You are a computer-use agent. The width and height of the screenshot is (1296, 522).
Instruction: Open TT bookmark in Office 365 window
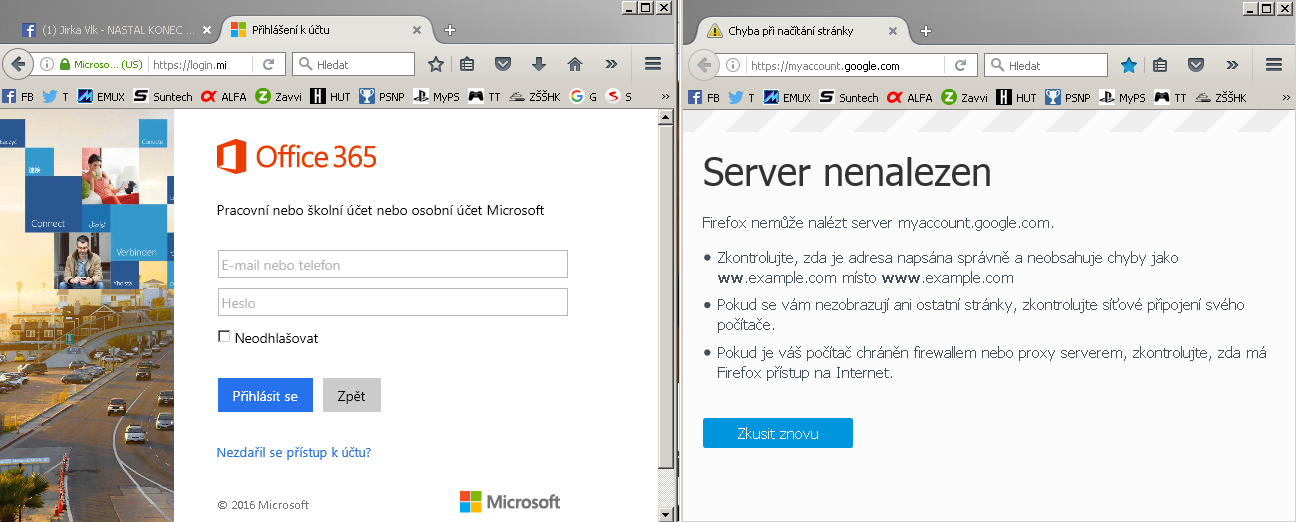485,97
